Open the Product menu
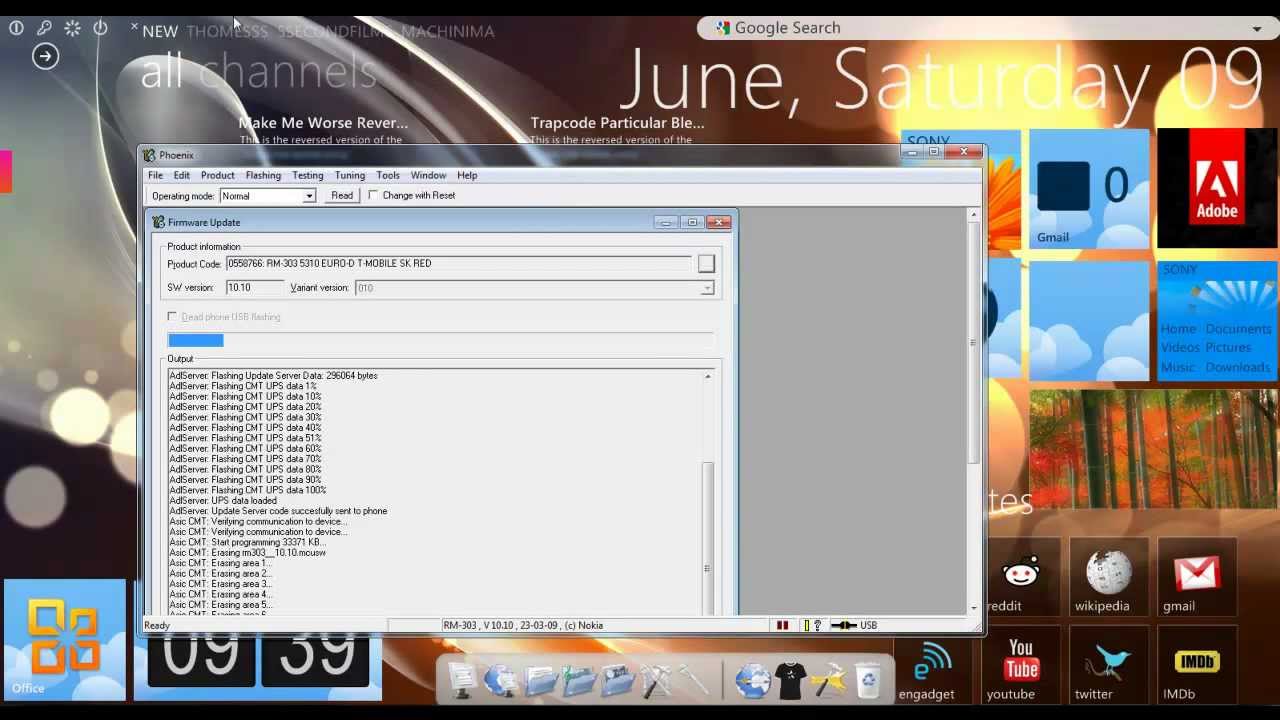The width and height of the screenshot is (1280, 720). tap(217, 175)
